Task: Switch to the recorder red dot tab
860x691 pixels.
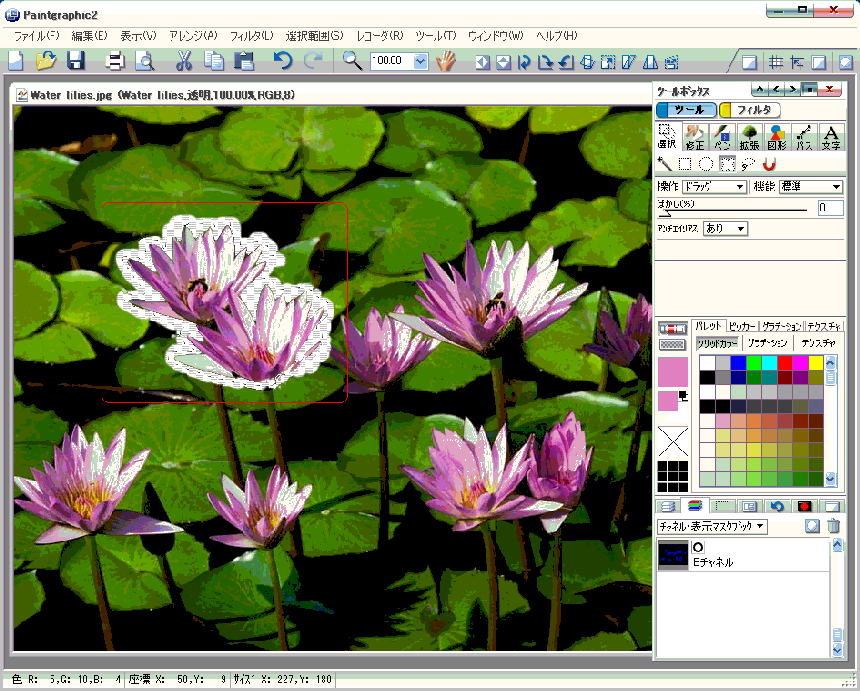Action: click(805, 506)
